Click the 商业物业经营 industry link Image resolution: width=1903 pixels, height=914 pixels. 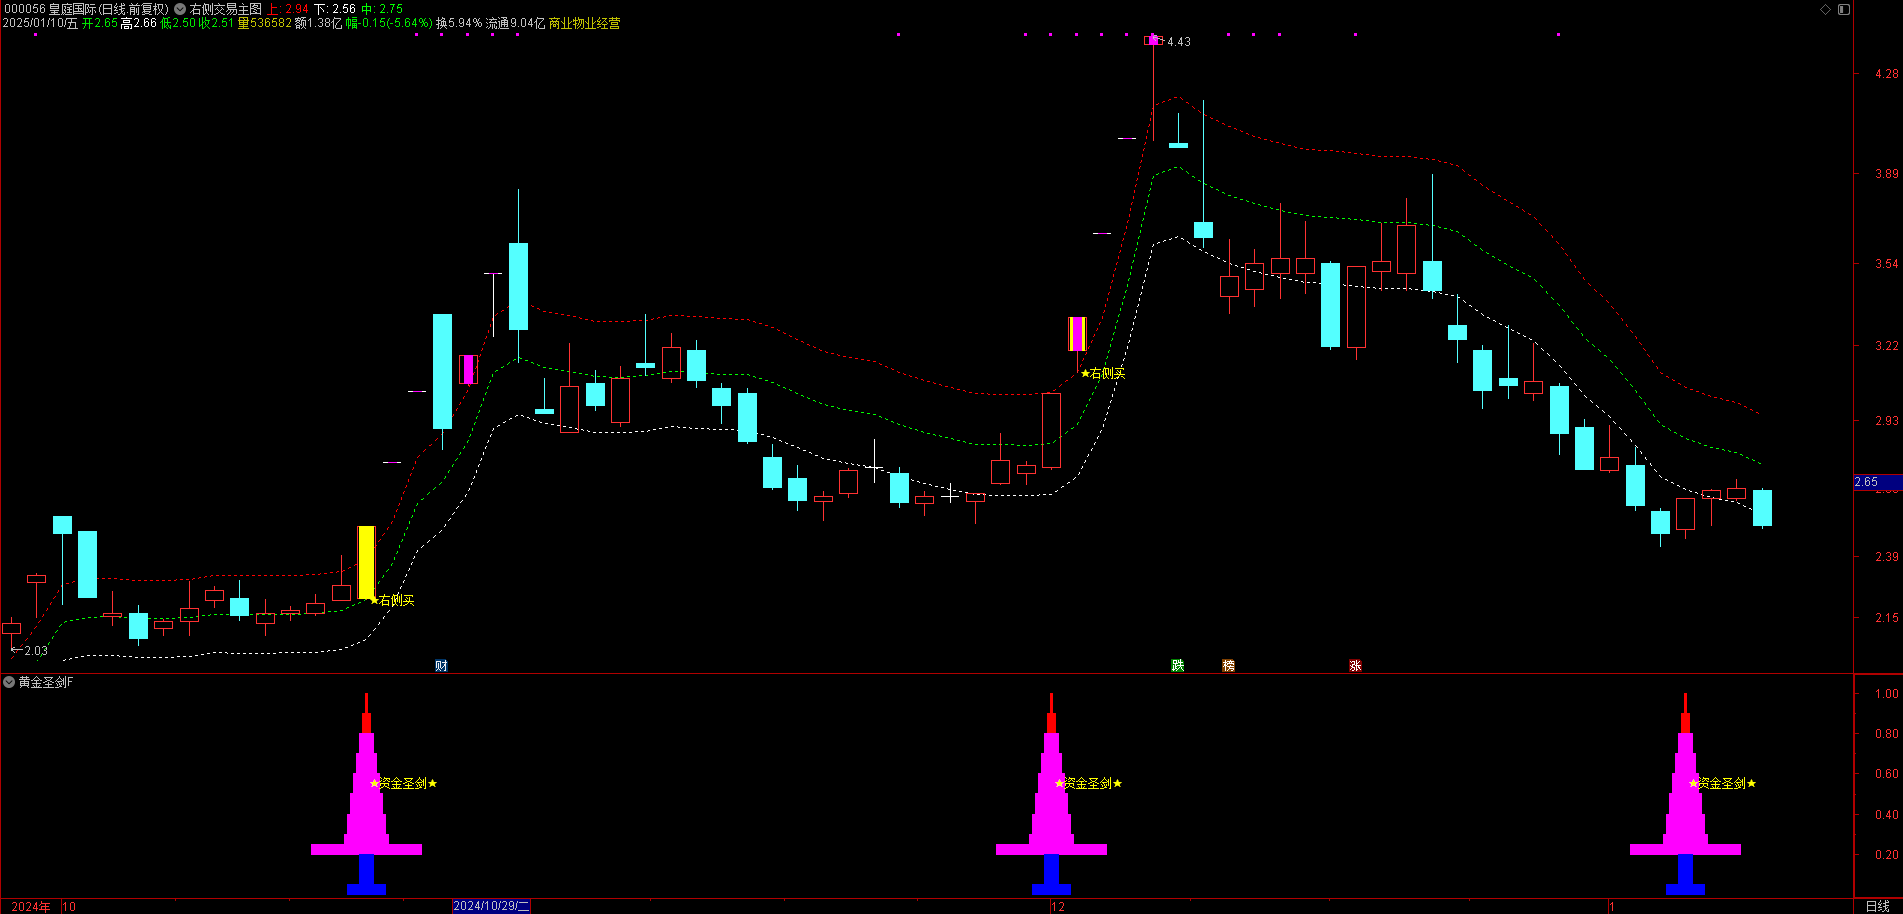[x=585, y=23]
